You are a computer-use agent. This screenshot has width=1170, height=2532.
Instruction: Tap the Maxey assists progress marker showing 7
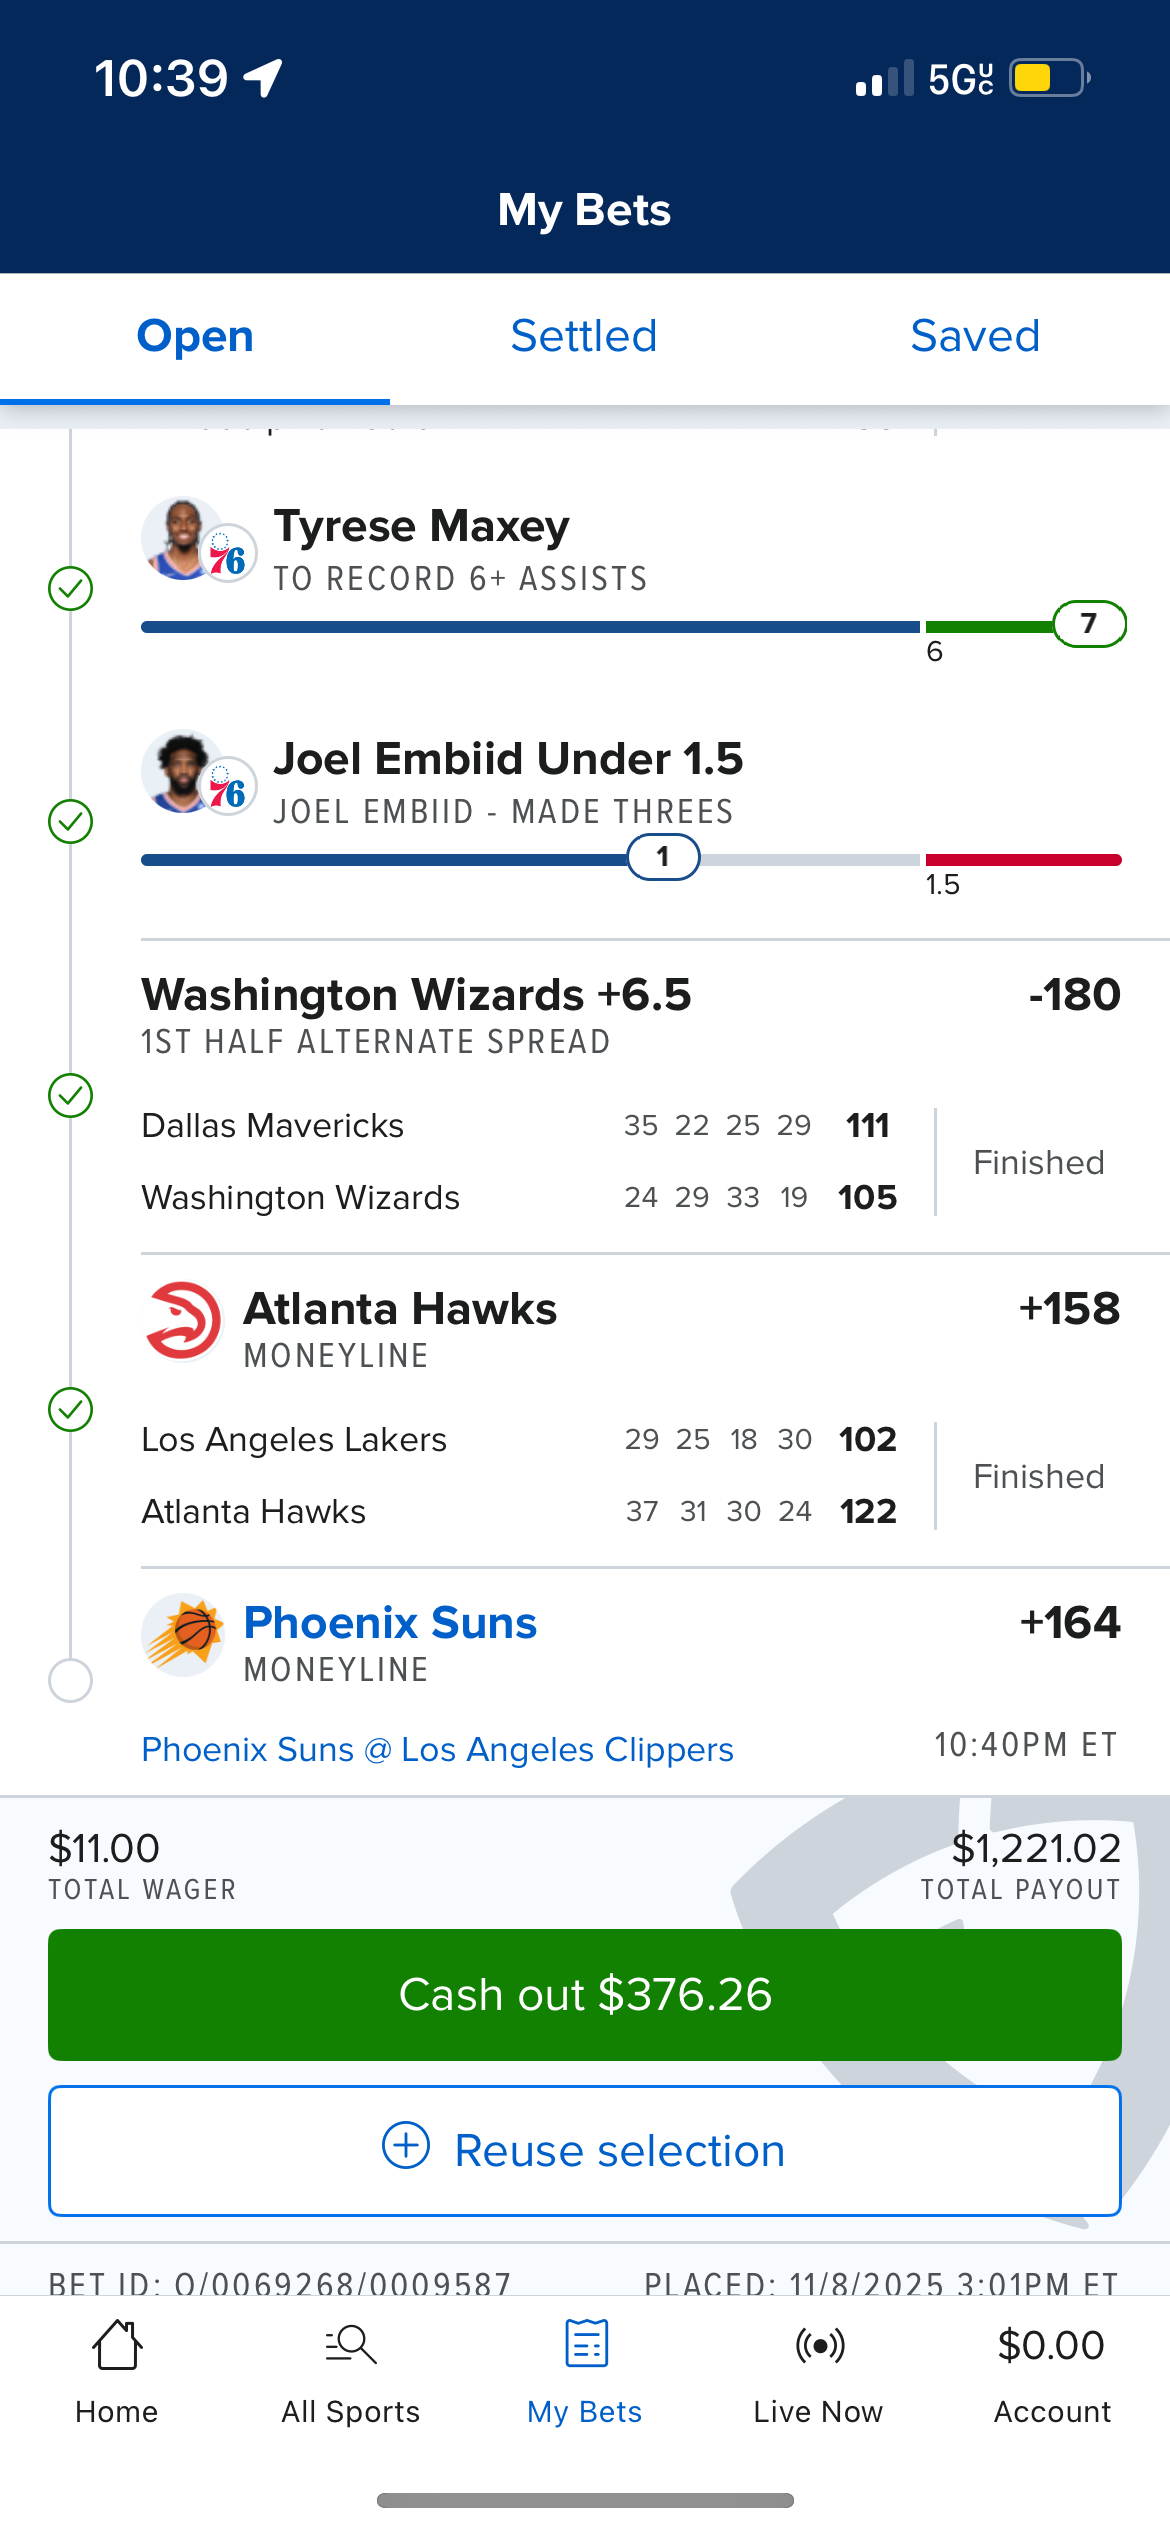(x=1089, y=624)
